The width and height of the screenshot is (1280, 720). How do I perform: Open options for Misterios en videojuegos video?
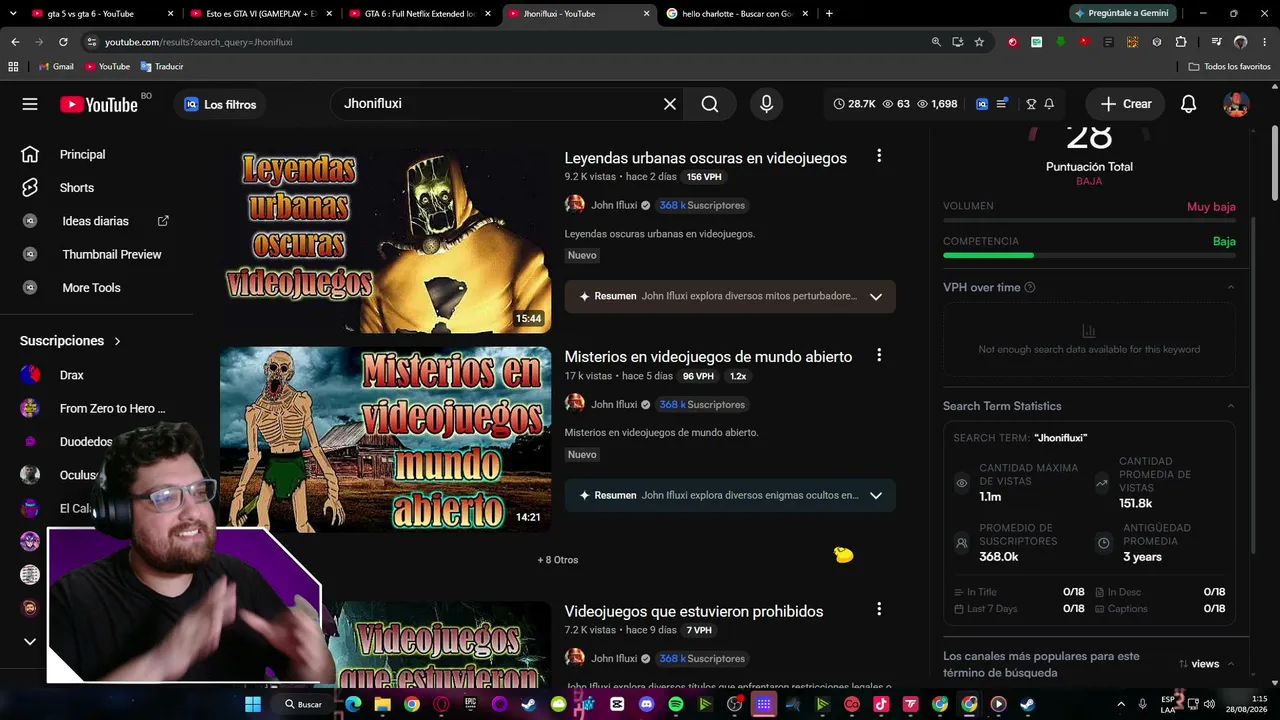click(879, 355)
